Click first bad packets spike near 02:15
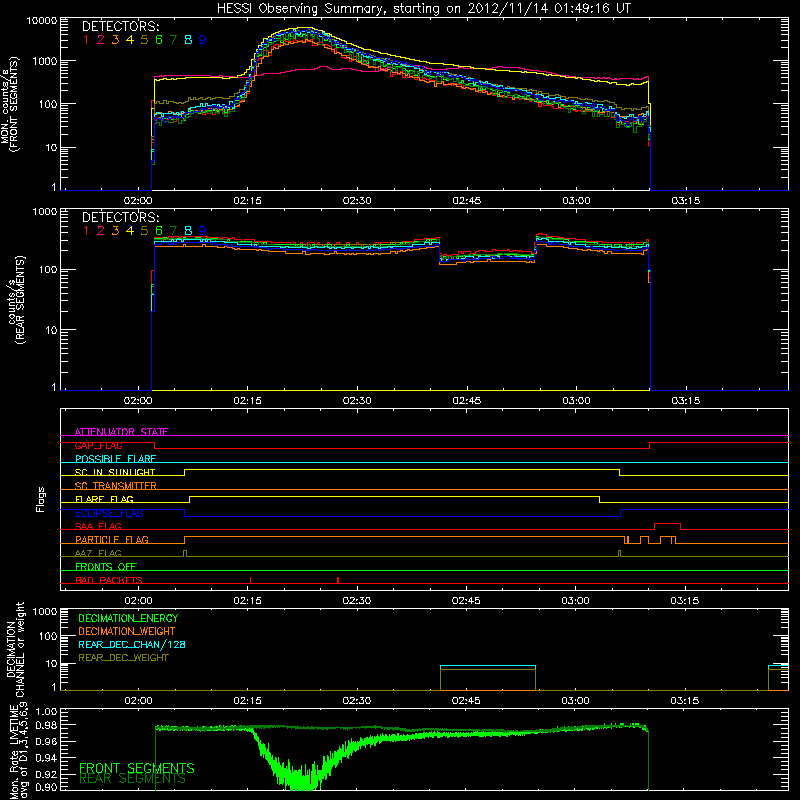This screenshot has height=800, width=800. click(251, 580)
